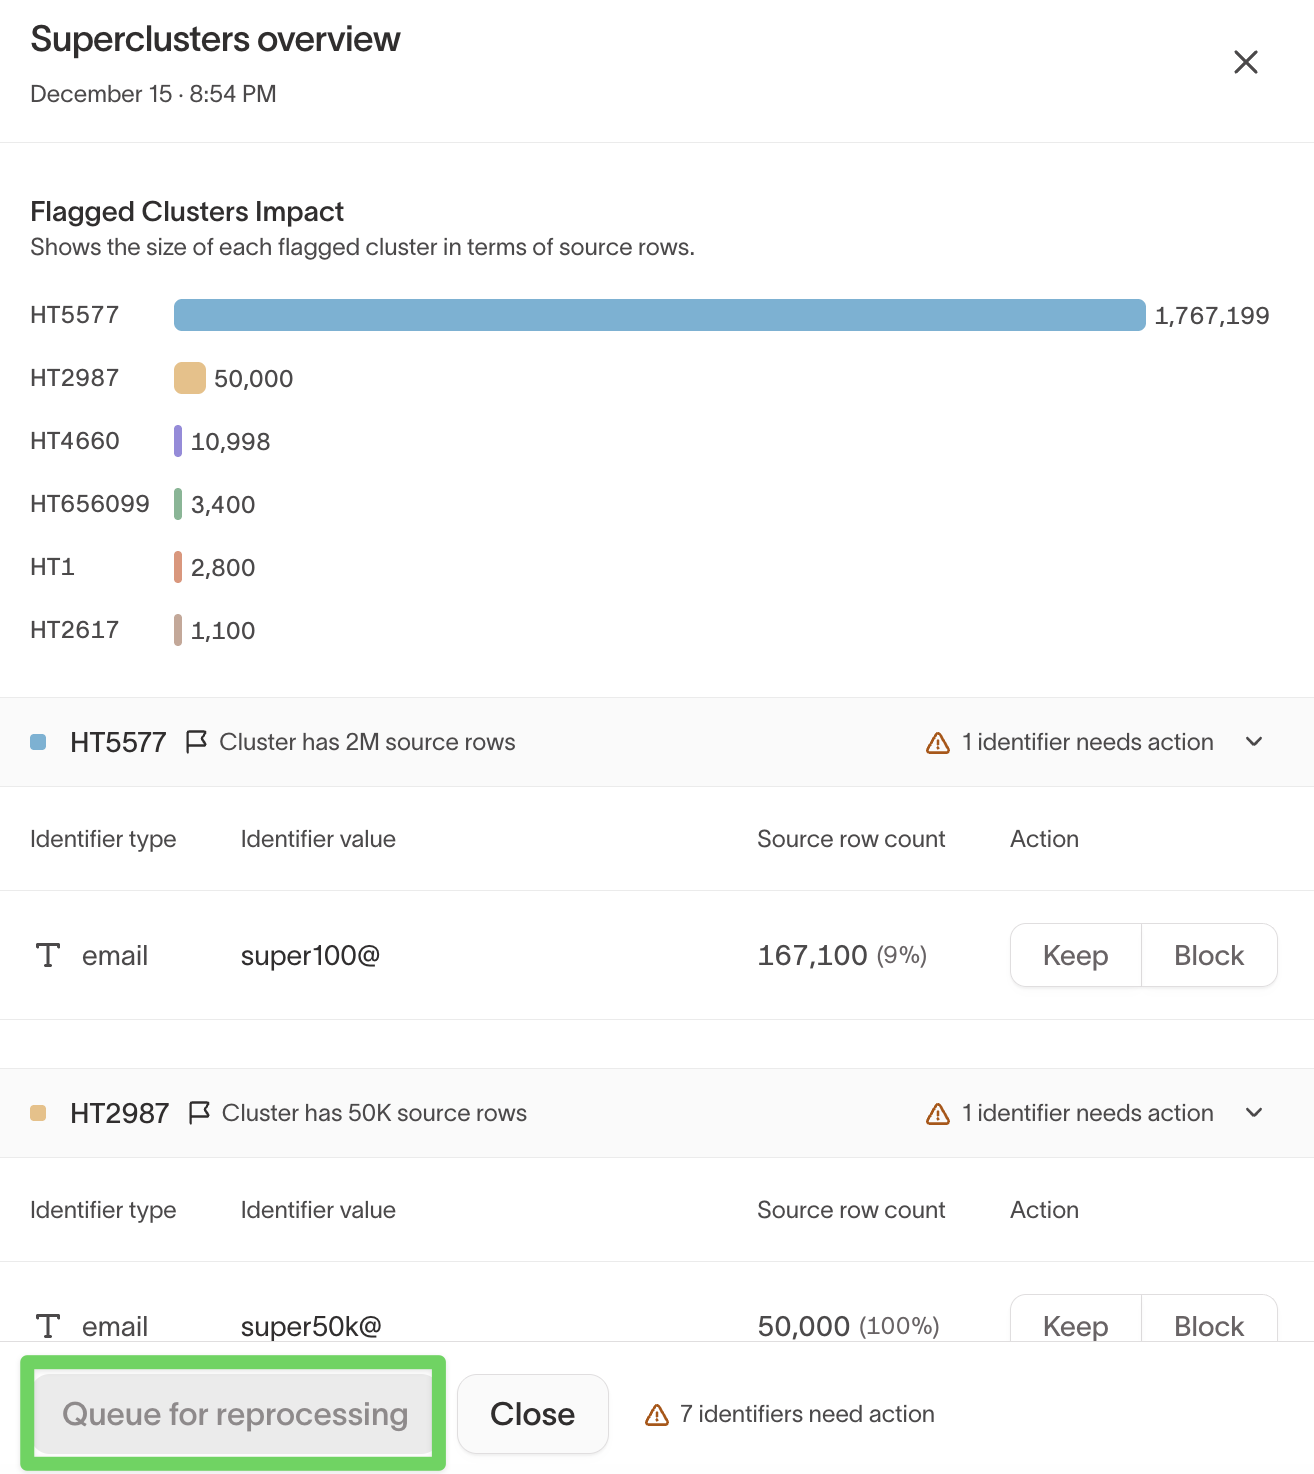
Task: Click the warning icon in HT5577 header
Action: click(938, 743)
